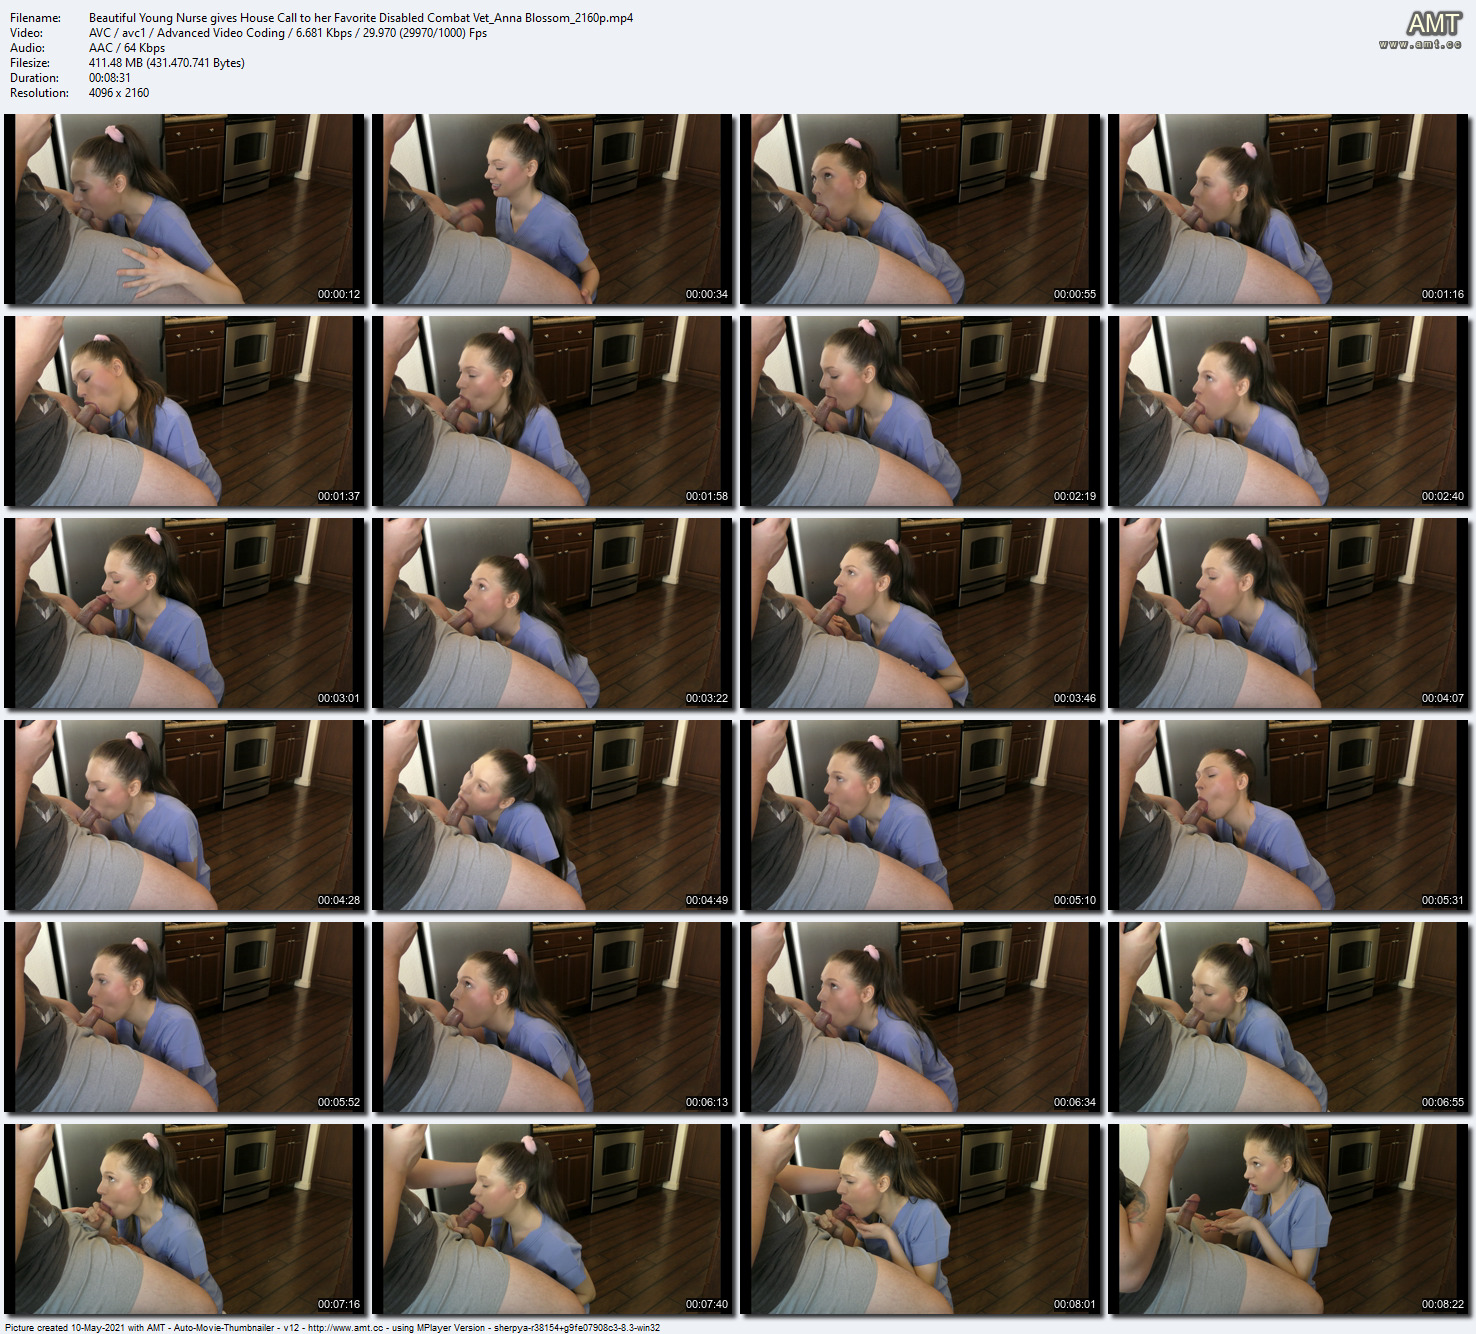The height and width of the screenshot is (1334, 1476).
Task: Click the www.amt.cc text under the logo
Action: [x=1420, y=44]
